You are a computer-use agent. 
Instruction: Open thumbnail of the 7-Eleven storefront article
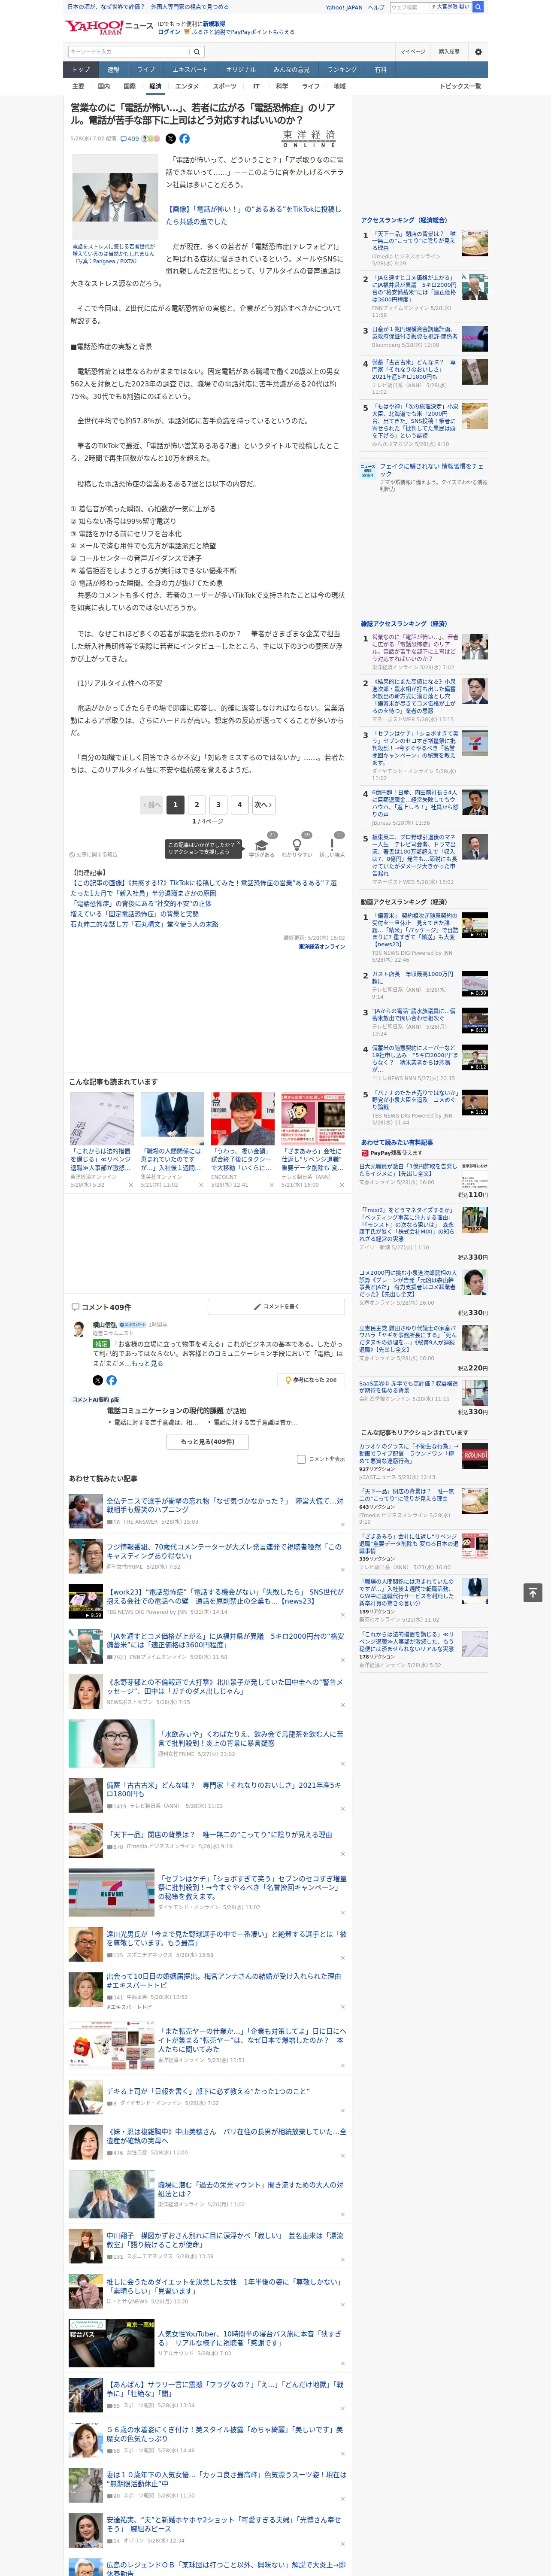coord(111,1893)
